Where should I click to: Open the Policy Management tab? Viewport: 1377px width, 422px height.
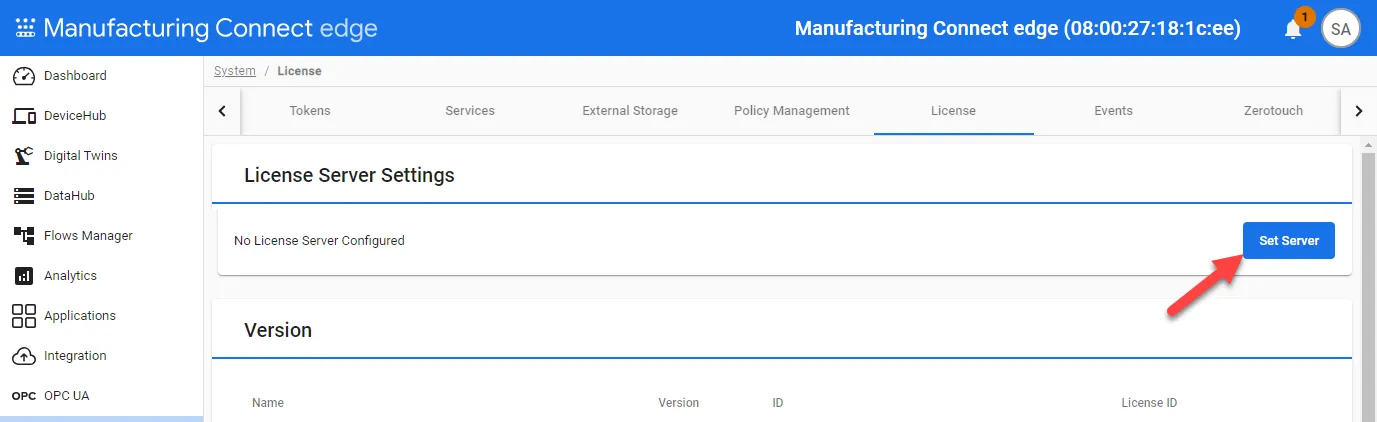coord(792,111)
